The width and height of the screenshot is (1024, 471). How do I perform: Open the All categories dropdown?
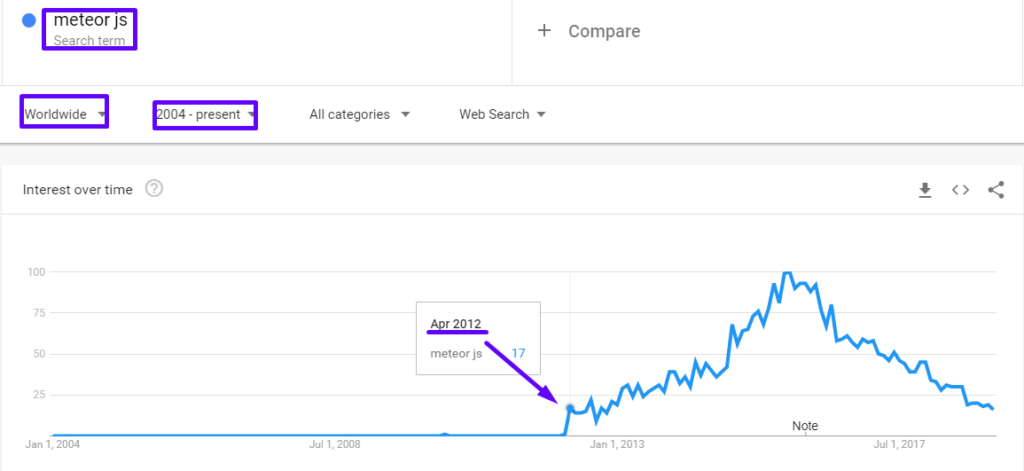point(359,114)
